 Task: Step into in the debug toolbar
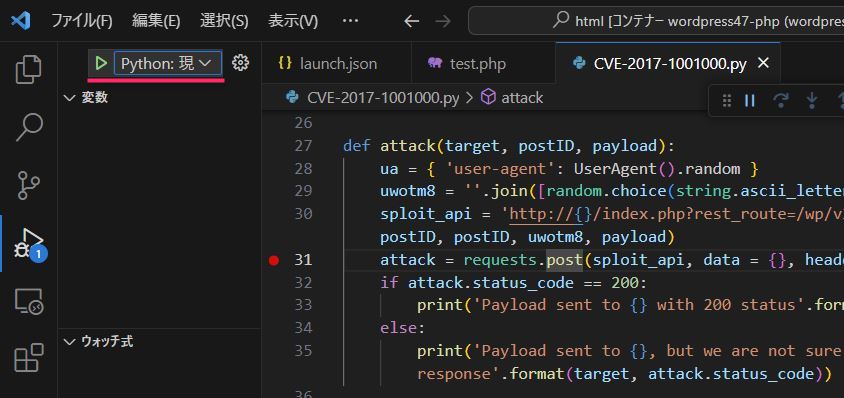[811, 101]
